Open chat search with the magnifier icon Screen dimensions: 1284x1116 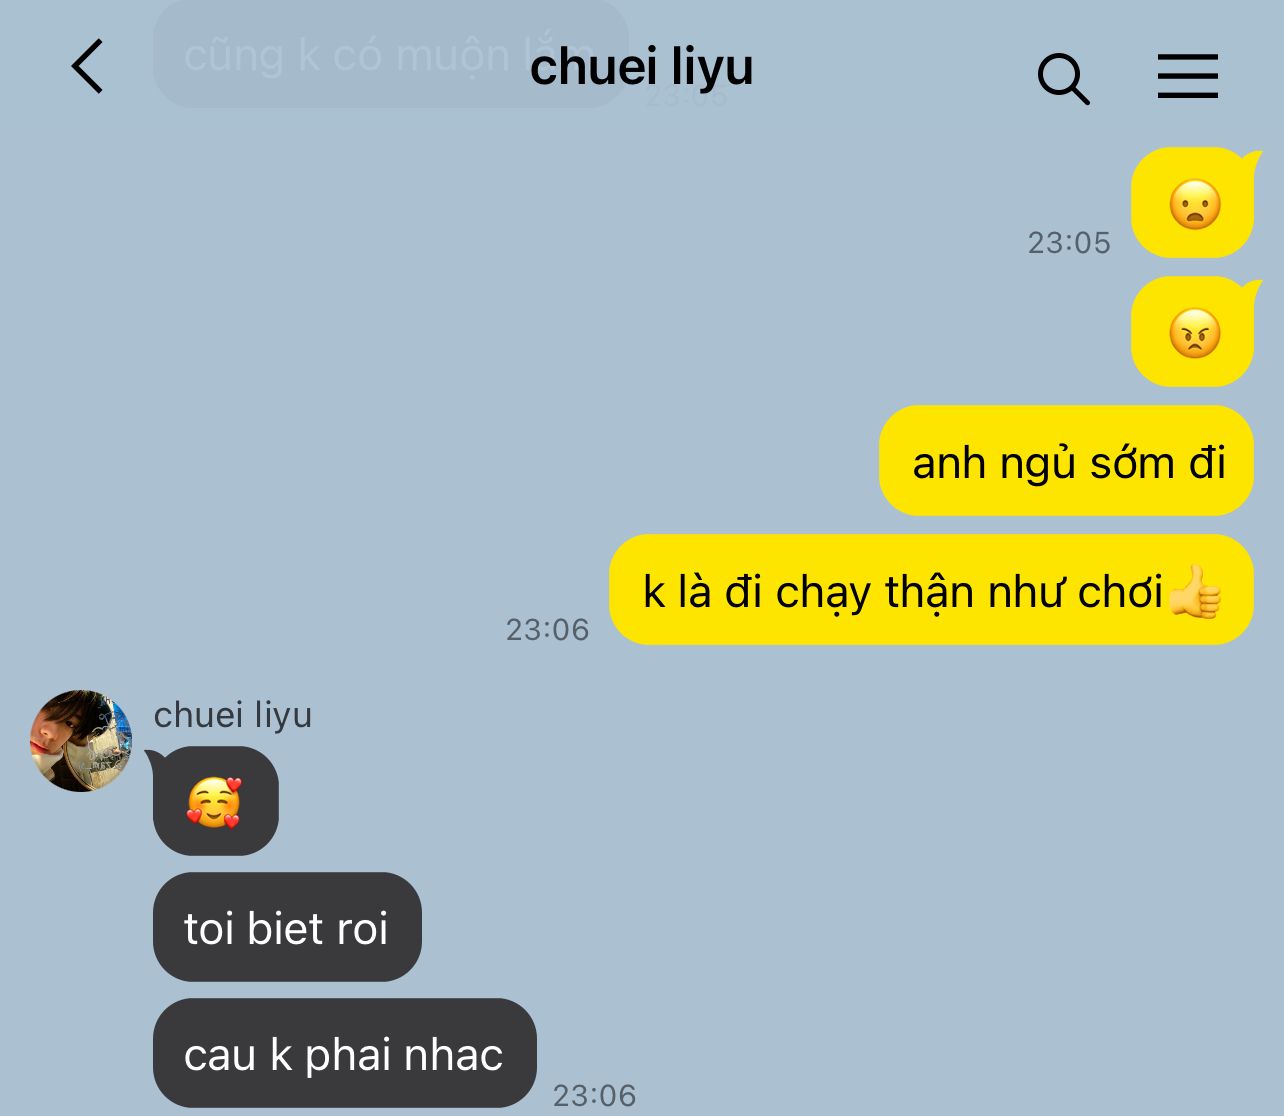click(1063, 78)
